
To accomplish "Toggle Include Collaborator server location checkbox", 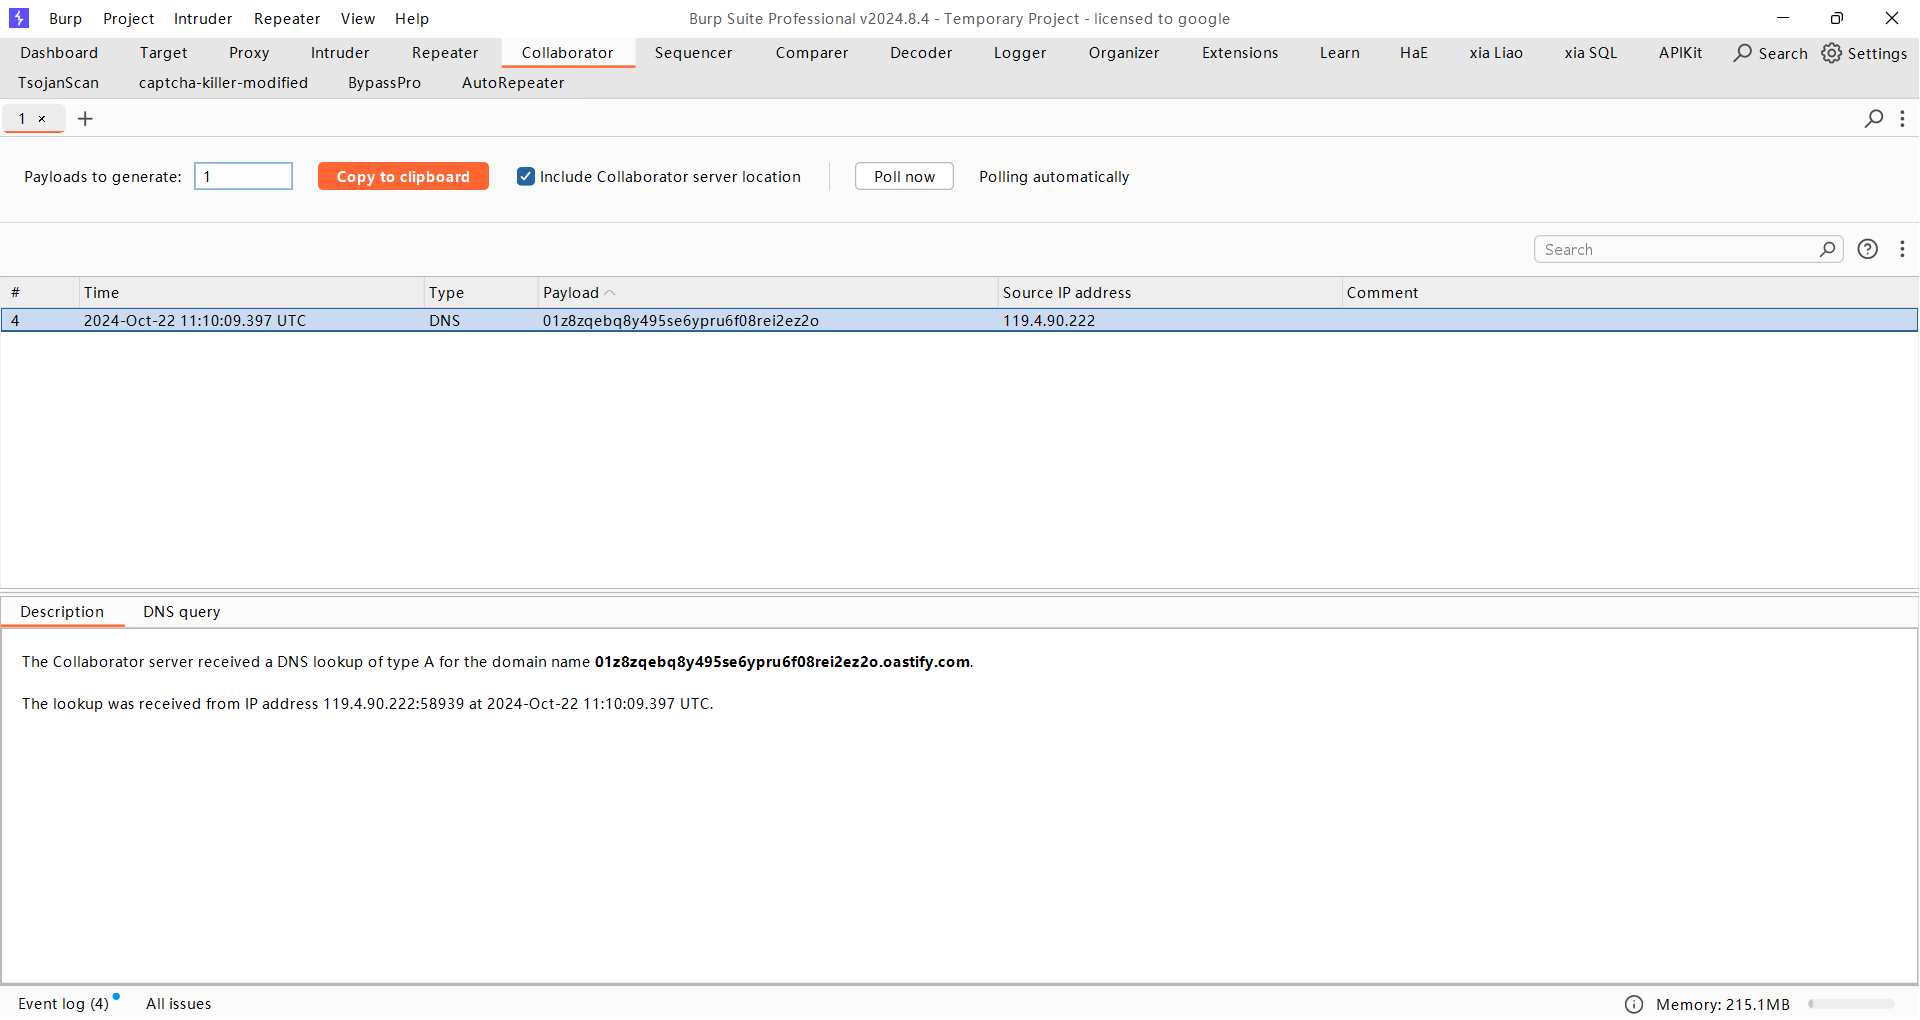I will (526, 177).
